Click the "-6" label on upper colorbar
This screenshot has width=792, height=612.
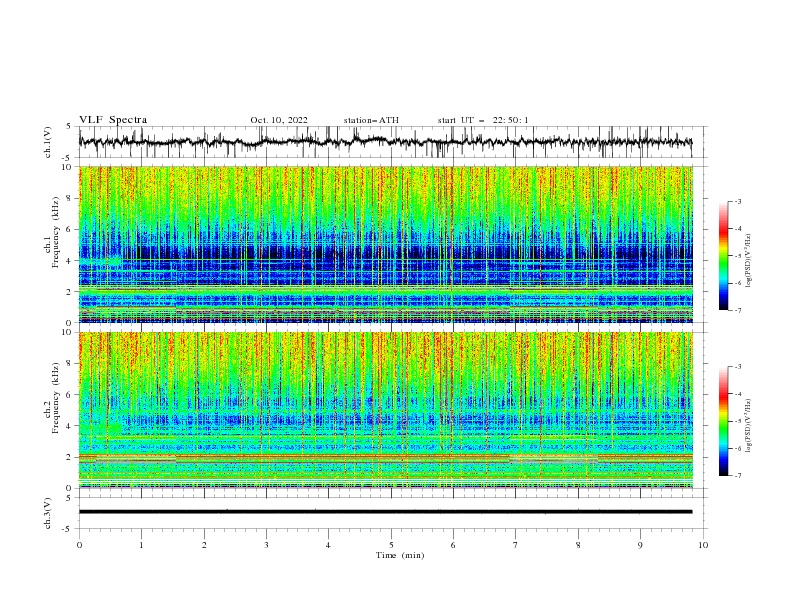pos(737,283)
